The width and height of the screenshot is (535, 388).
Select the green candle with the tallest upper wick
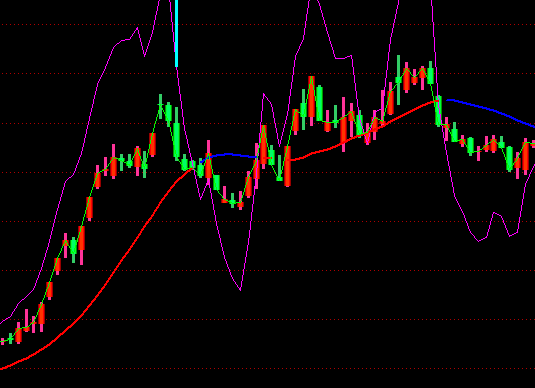[398, 80]
